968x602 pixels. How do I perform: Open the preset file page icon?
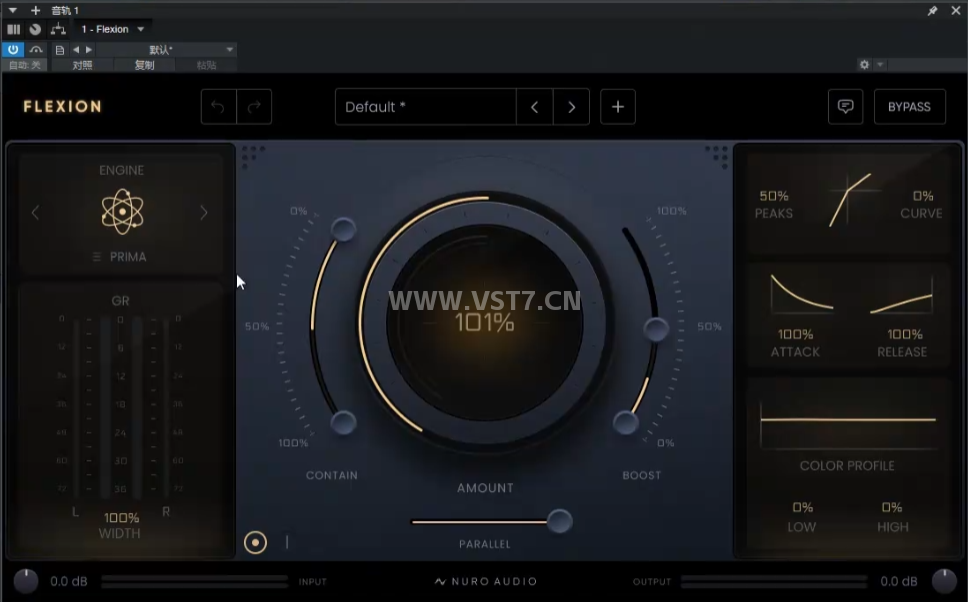point(60,50)
